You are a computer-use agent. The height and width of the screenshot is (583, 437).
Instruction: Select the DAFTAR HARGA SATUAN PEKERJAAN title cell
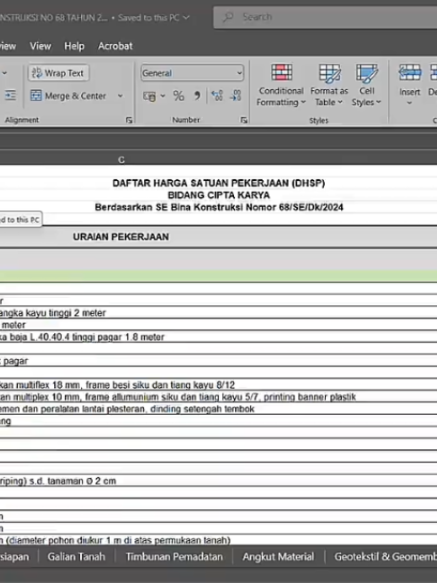pos(219,183)
